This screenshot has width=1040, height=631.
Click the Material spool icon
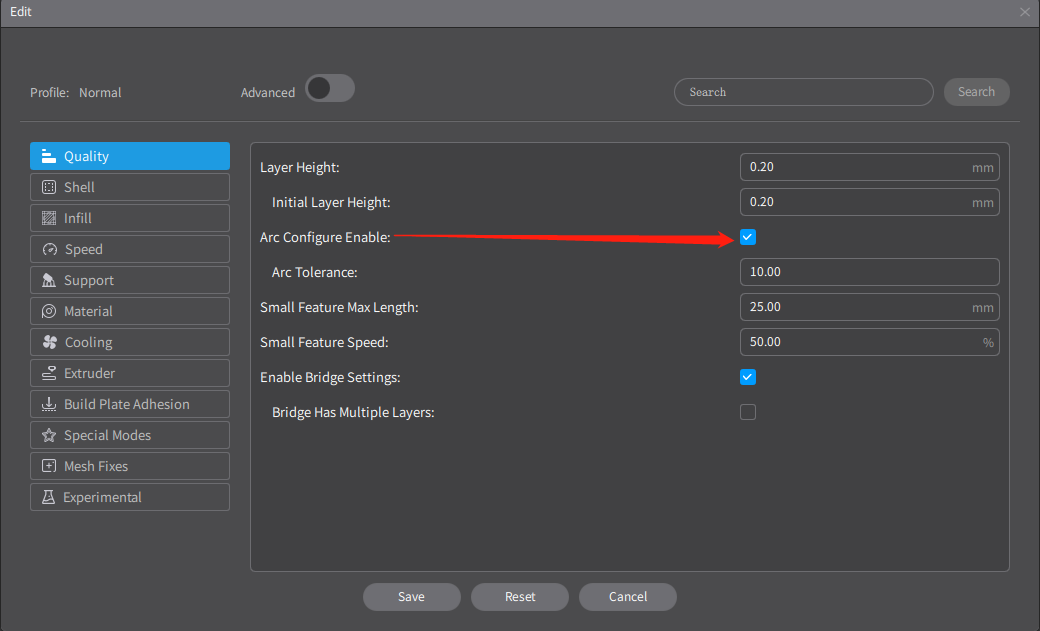pos(48,311)
